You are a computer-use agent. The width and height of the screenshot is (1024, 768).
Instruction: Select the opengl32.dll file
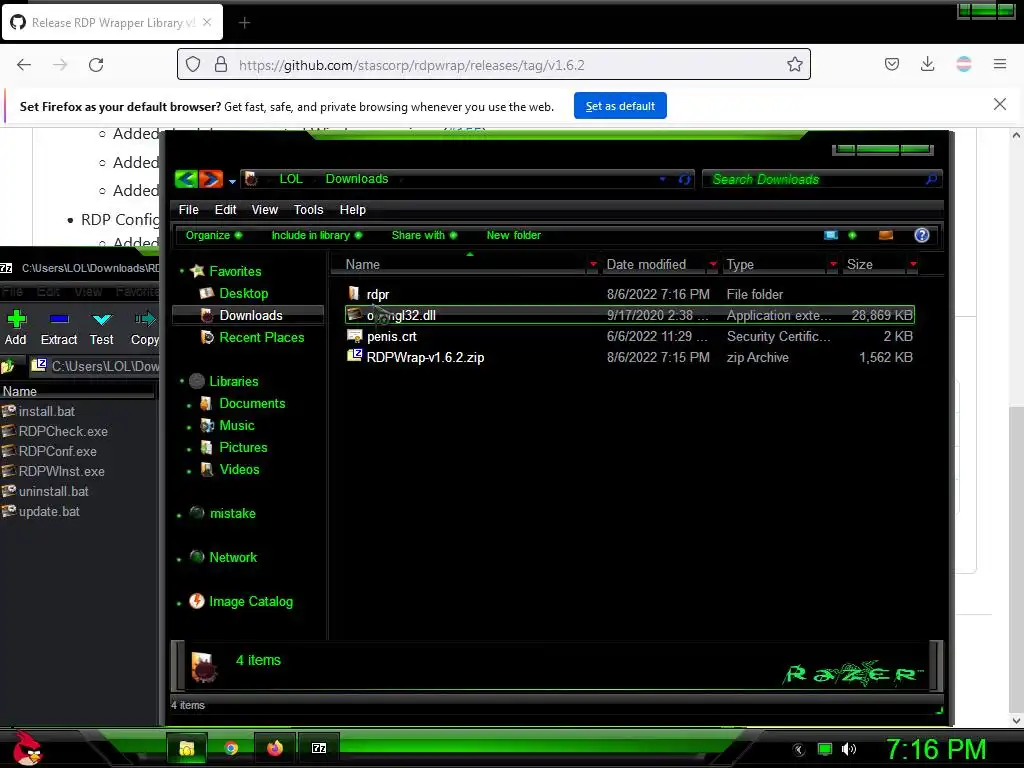630,315
